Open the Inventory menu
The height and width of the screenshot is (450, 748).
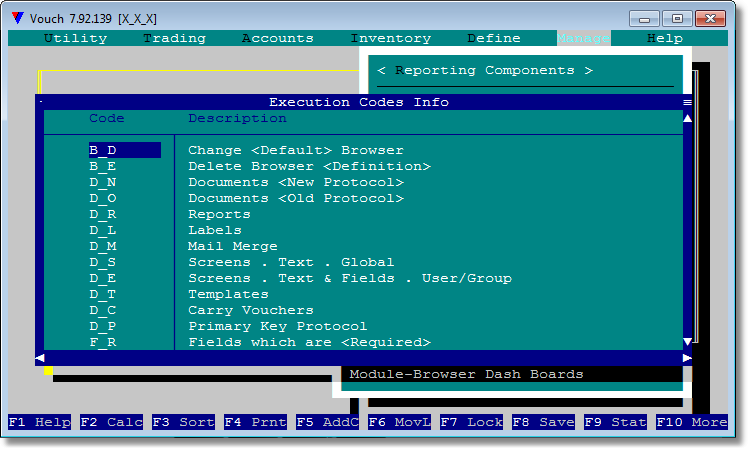(x=391, y=38)
